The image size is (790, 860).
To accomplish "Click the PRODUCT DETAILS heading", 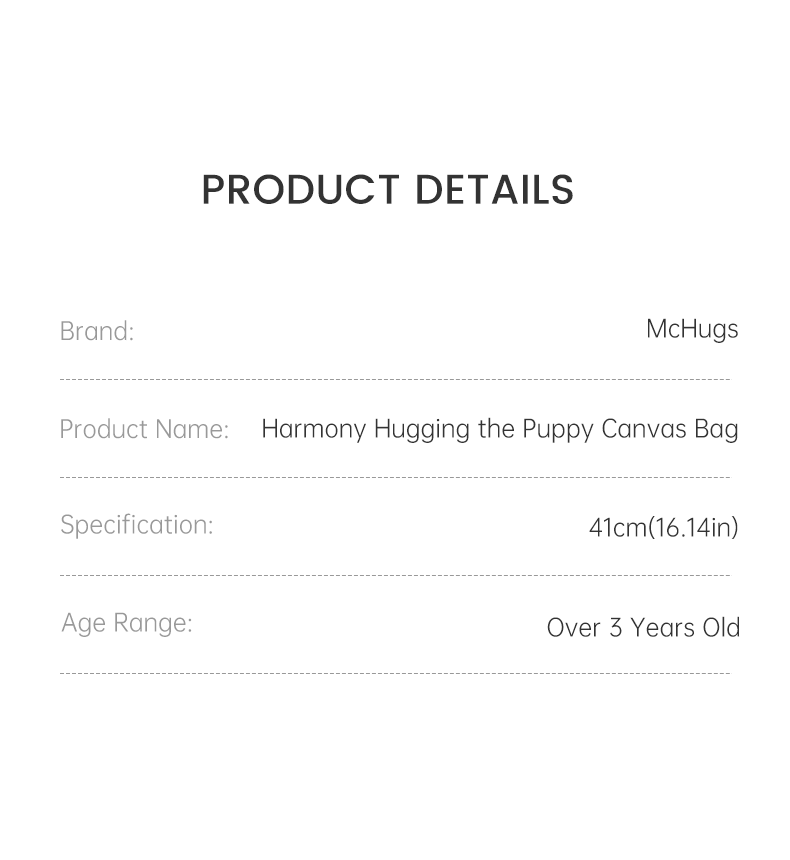I will [388, 190].
